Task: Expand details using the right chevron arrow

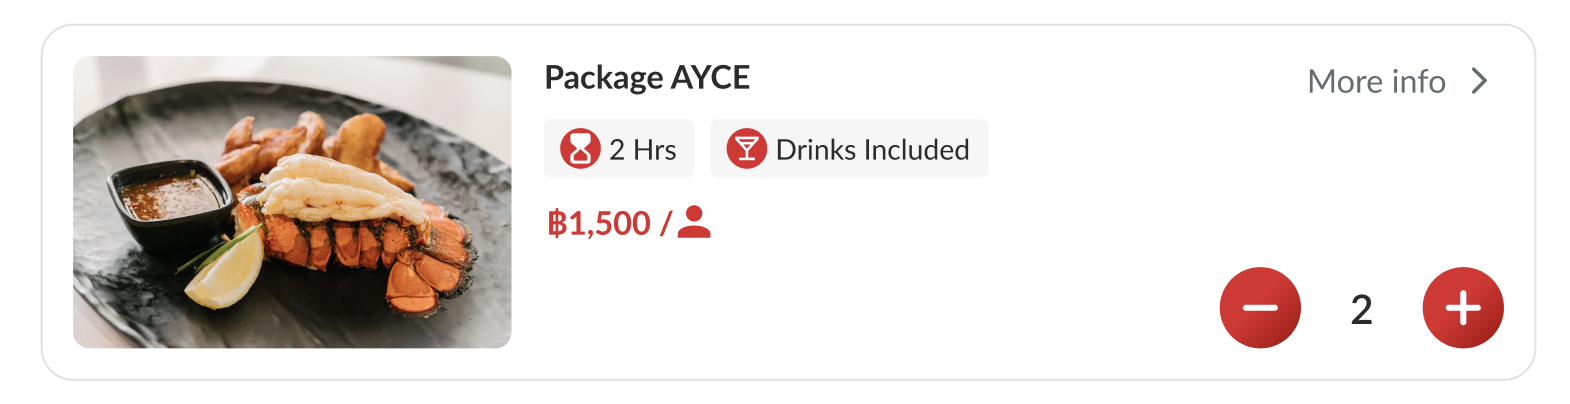Action: pos(1480,81)
